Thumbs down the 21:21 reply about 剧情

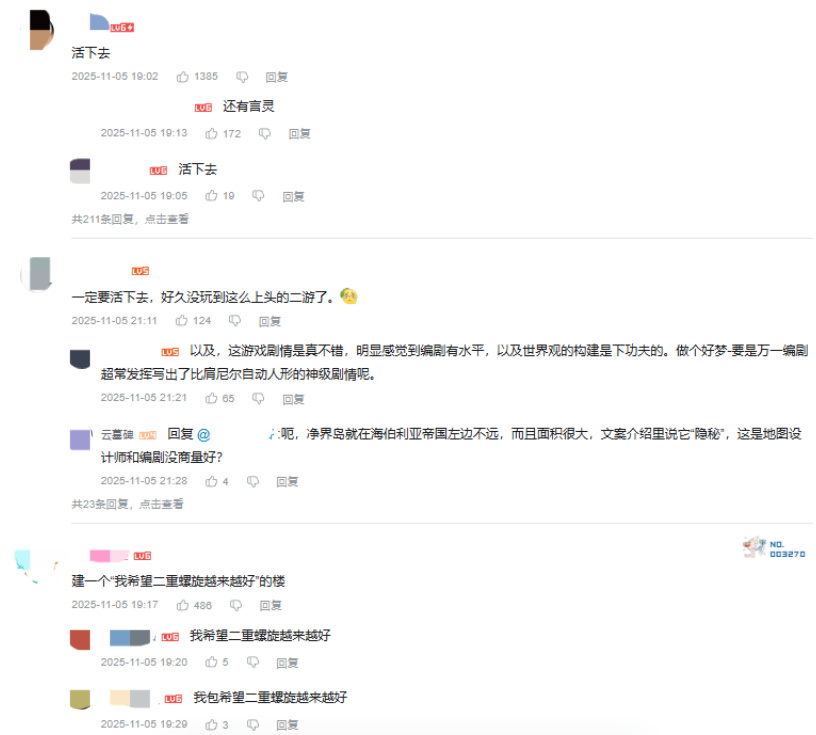coord(258,399)
